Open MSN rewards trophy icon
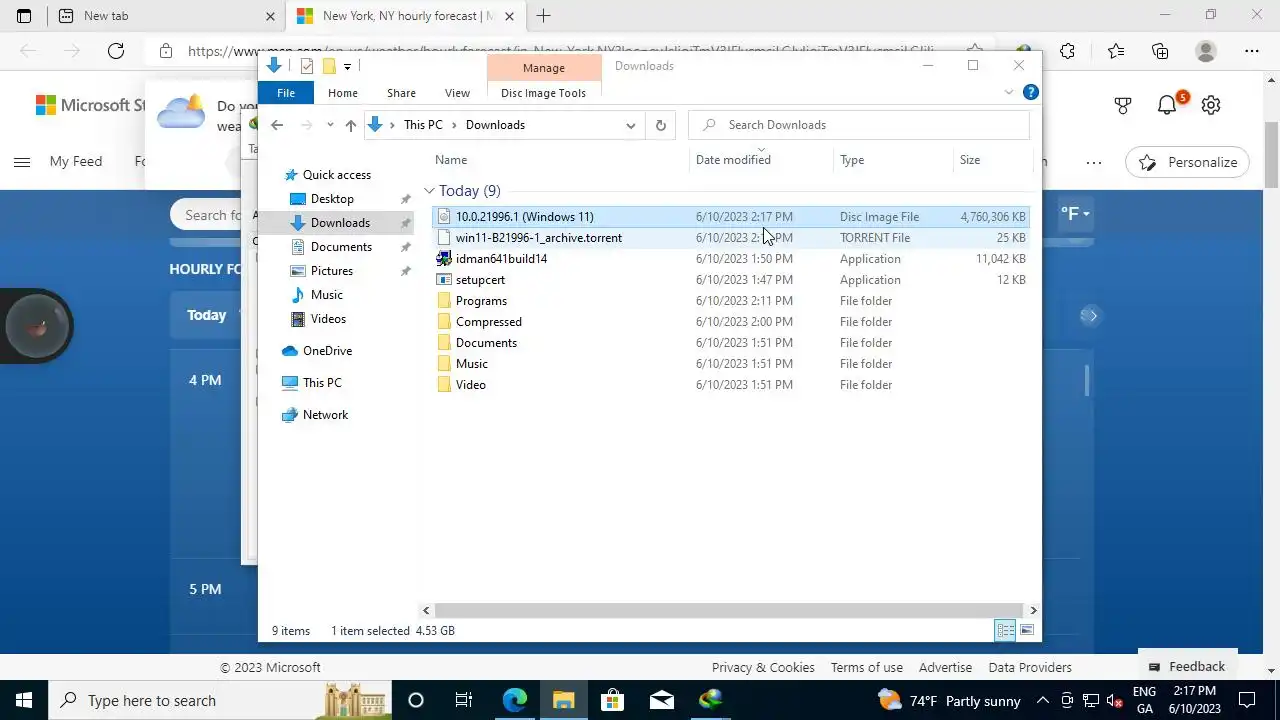The width and height of the screenshot is (1280, 720). pos(1122,105)
